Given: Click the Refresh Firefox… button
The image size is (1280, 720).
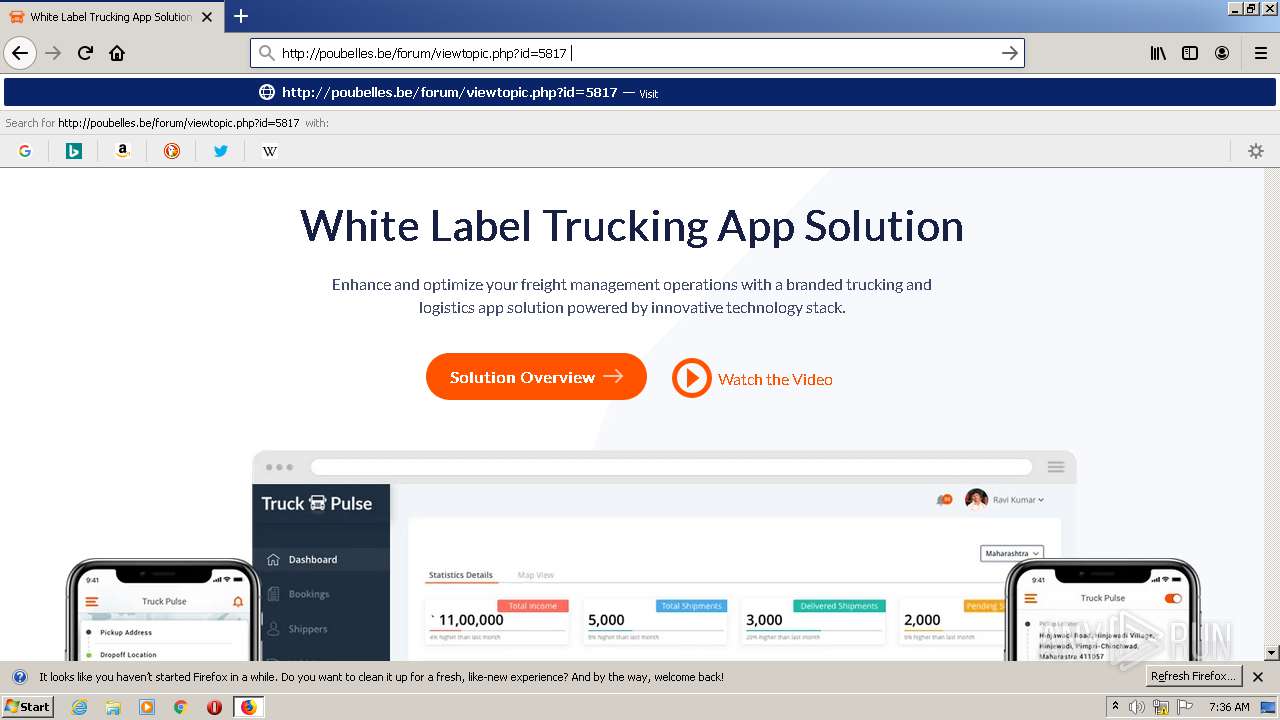Looking at the screenshot, I should pos(1194,676).
